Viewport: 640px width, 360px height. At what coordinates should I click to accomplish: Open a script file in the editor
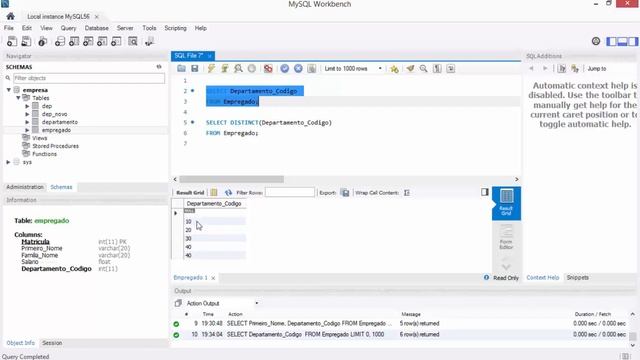click(181, 69)
